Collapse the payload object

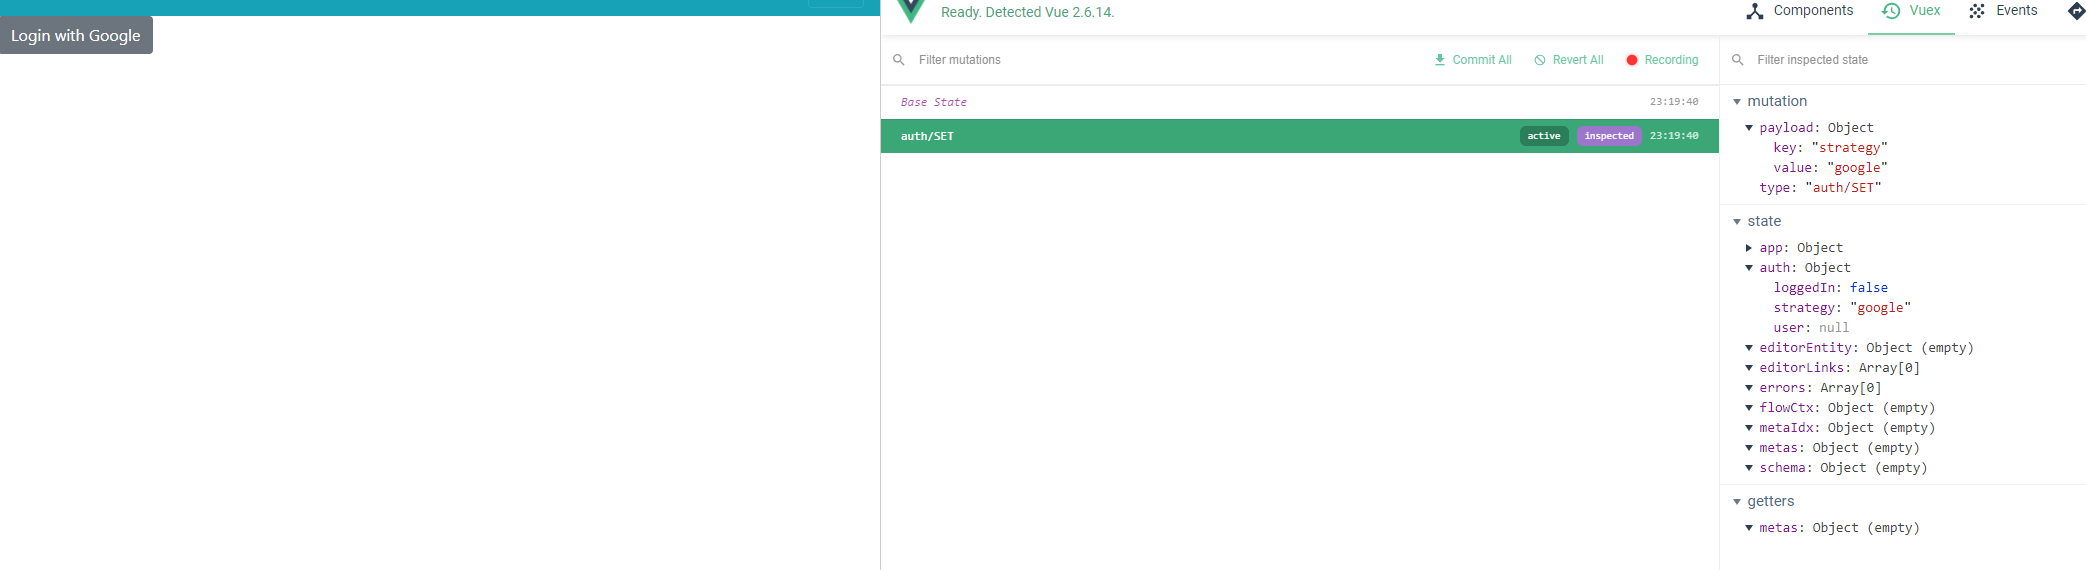(x=1749, y=128)
